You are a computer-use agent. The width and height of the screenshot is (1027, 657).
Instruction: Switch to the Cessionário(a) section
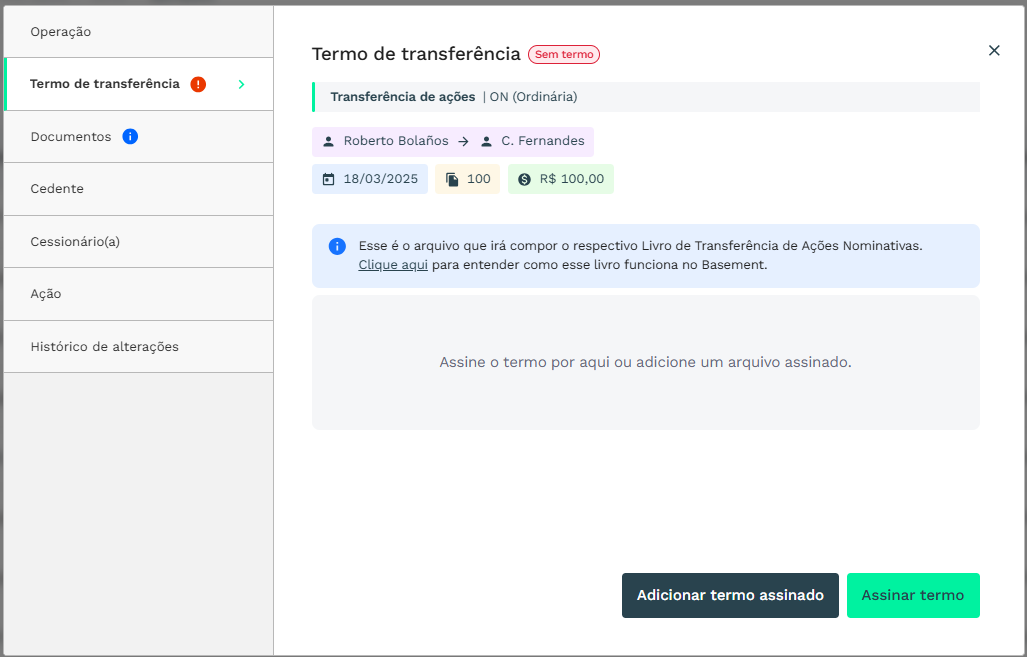(75, 242)
